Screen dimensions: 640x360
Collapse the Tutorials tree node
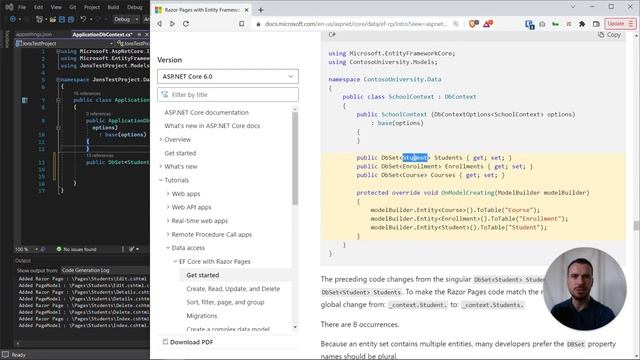(161, 180)
